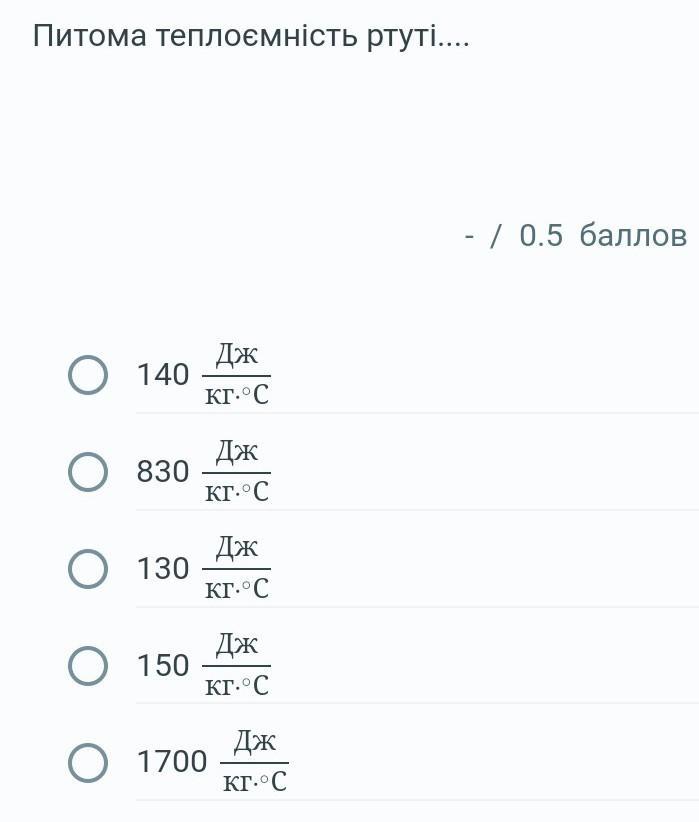Click the question text about питома теплоємність ртуті

coord(251,37)
